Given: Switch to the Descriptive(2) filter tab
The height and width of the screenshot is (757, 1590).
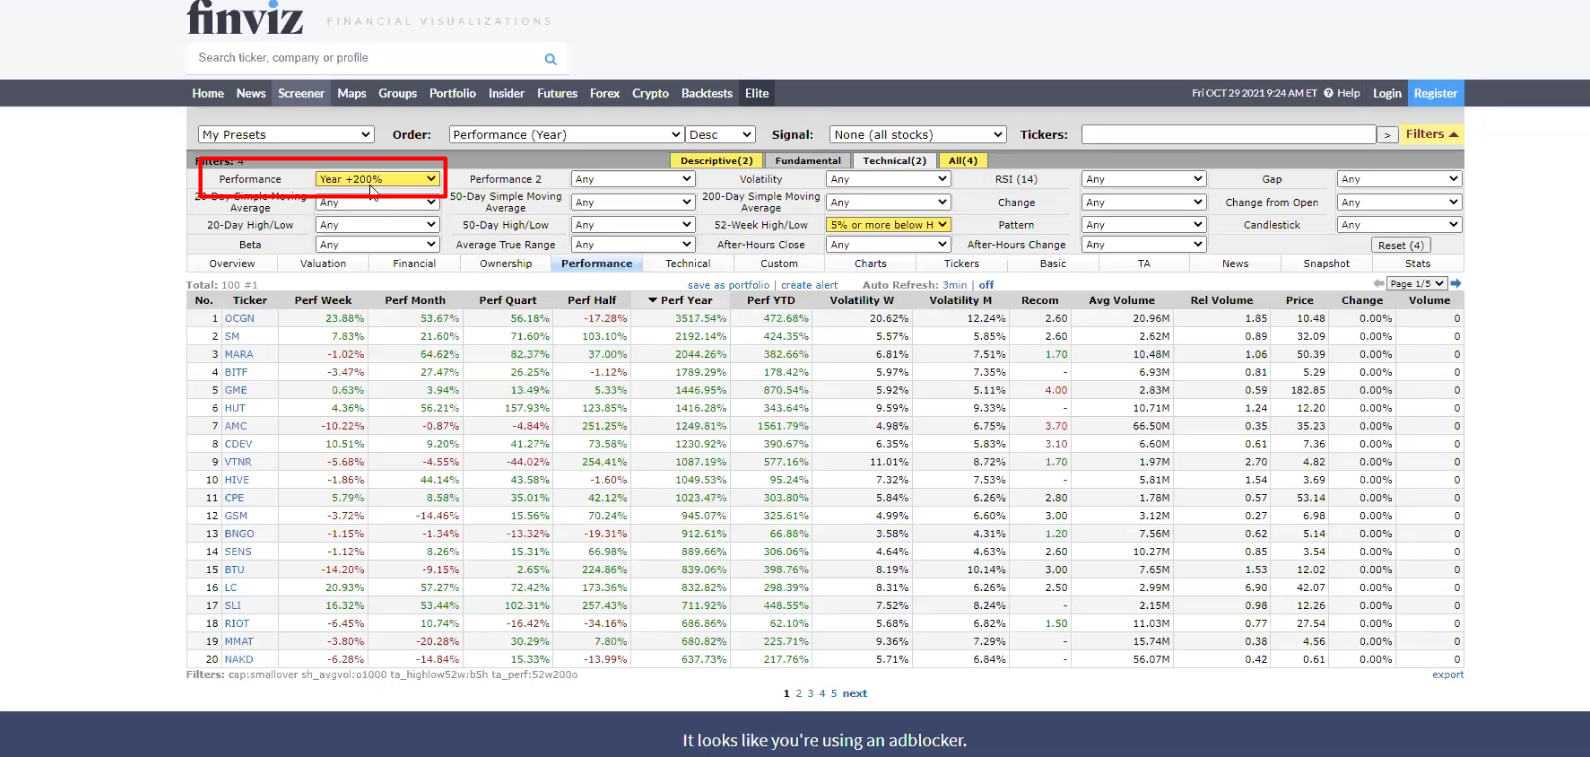Looking at the screenshot, I should (716, 160).
